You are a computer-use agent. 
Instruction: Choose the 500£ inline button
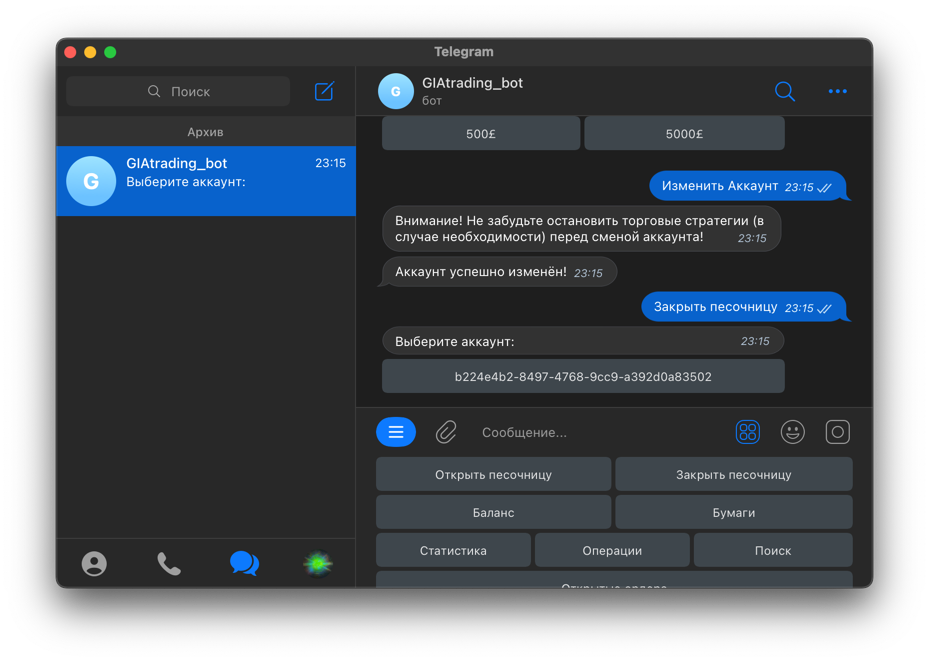[x=480, y=134]
